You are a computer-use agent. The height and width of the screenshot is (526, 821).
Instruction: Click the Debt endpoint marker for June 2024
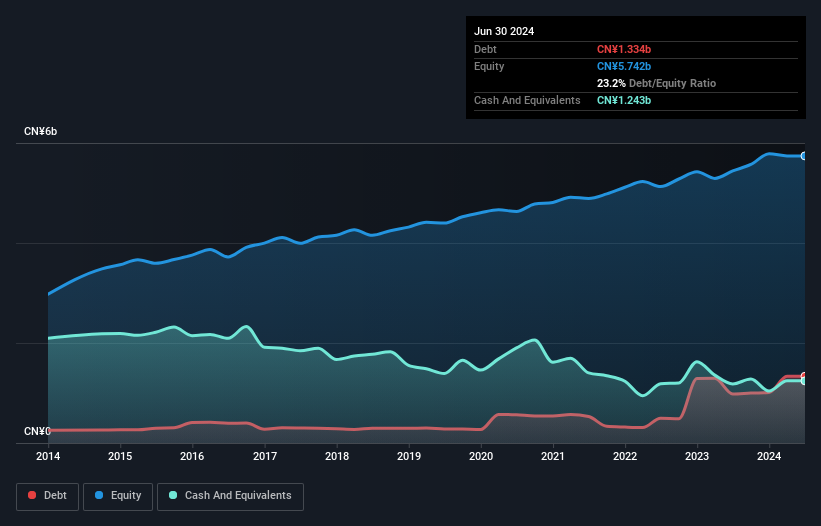coord(804,376)
